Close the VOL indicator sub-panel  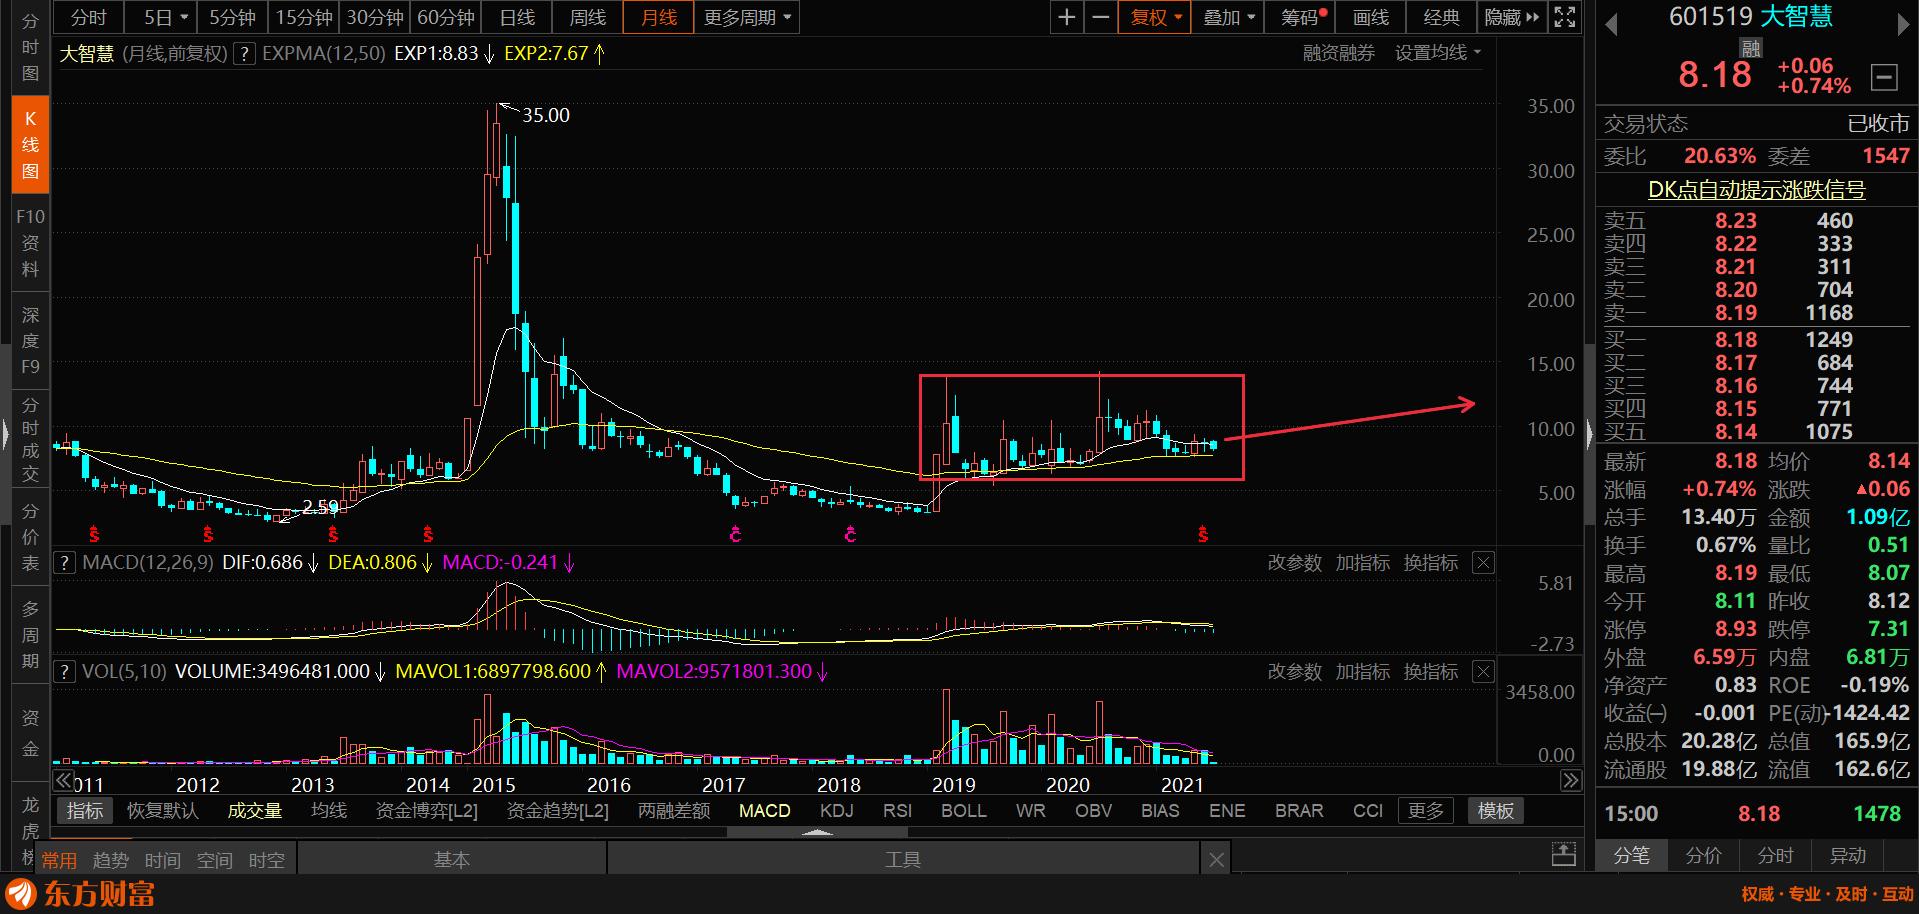(1484, 671)
